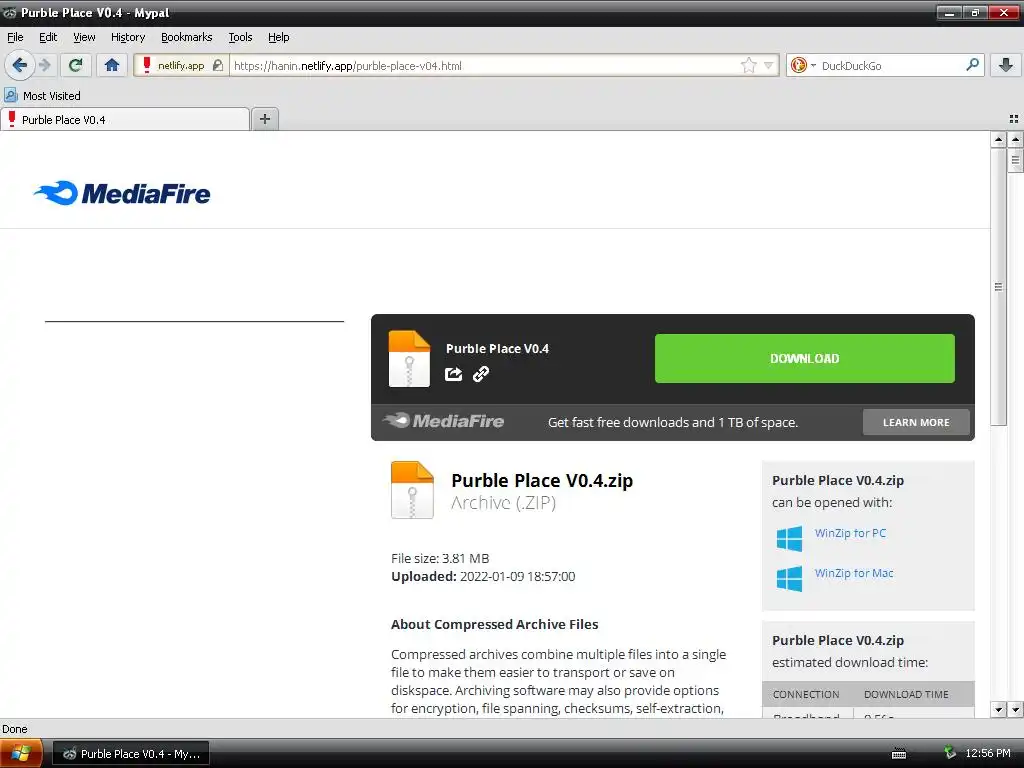Click the outer scrollbar down arrow
Image resolution: width=1024 pixels, height=768 pixels.
point(1016,709)
